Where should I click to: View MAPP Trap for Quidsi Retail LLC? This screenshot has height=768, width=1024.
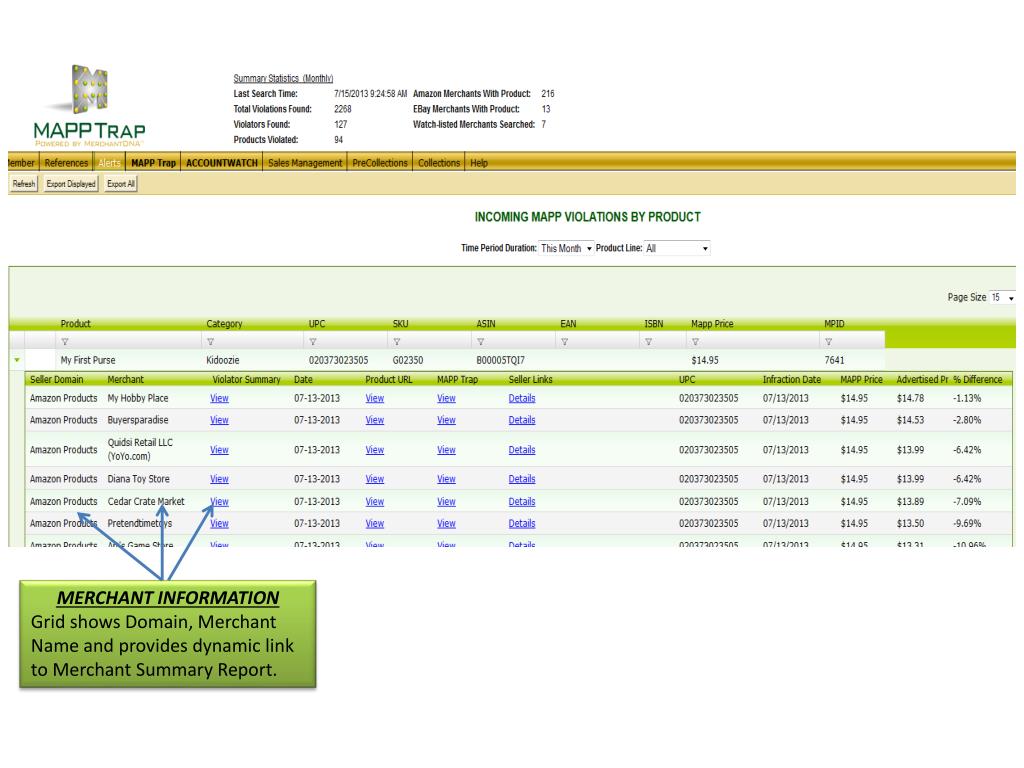(x=446, y=450)
